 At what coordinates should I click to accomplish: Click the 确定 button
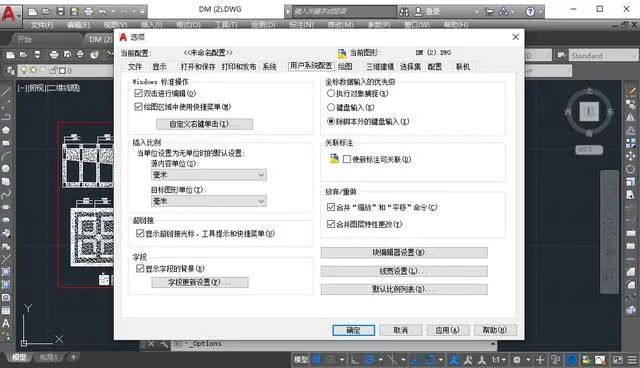pos(353,330)
